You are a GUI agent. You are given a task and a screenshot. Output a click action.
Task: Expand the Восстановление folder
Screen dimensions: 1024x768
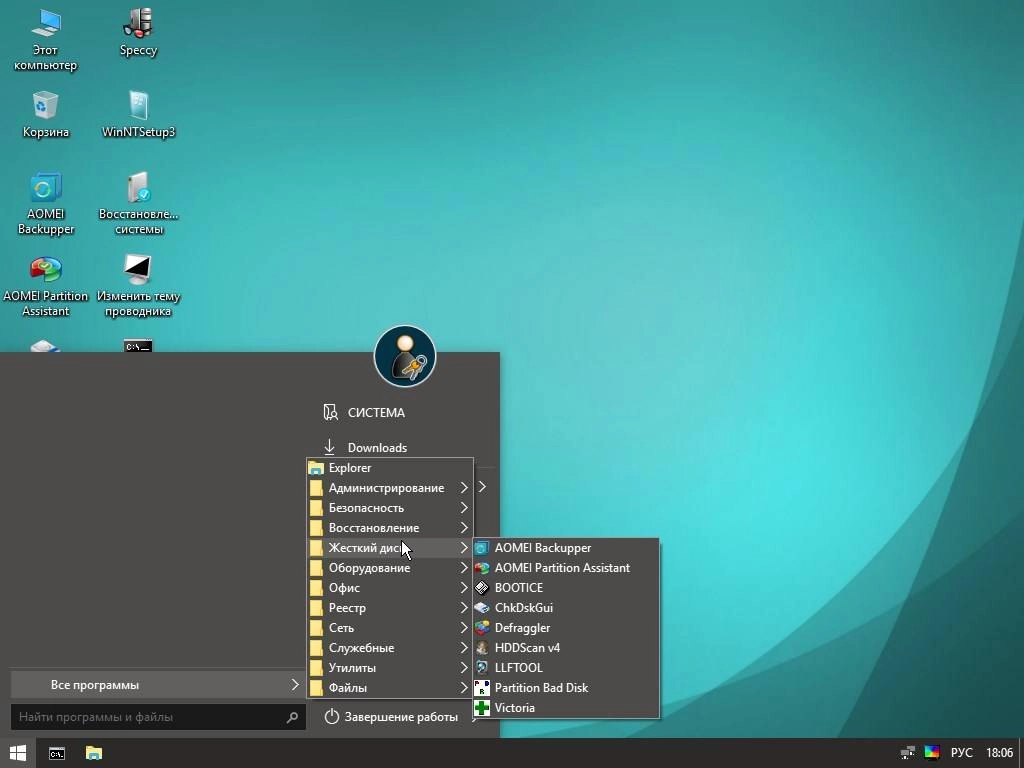(x=390, y=528)
